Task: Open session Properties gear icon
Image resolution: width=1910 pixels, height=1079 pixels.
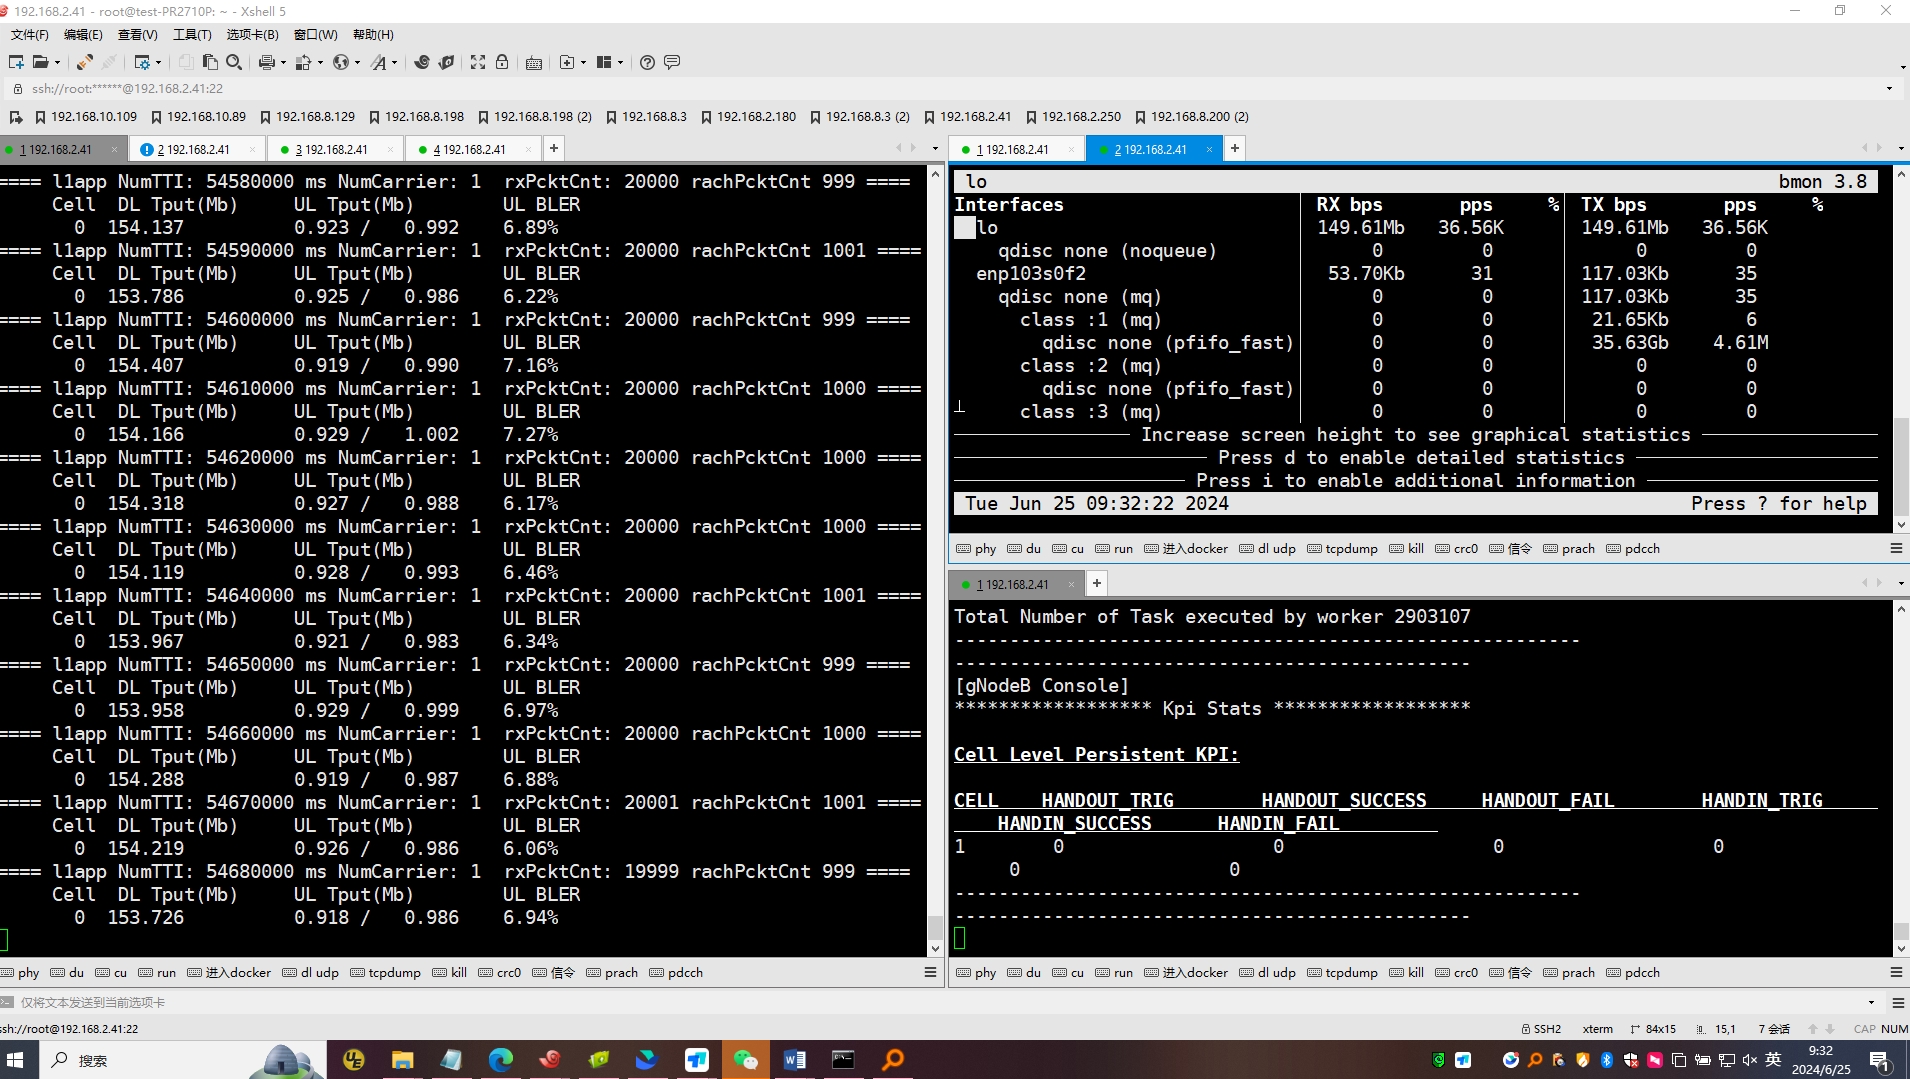Action: coord(142,62)
